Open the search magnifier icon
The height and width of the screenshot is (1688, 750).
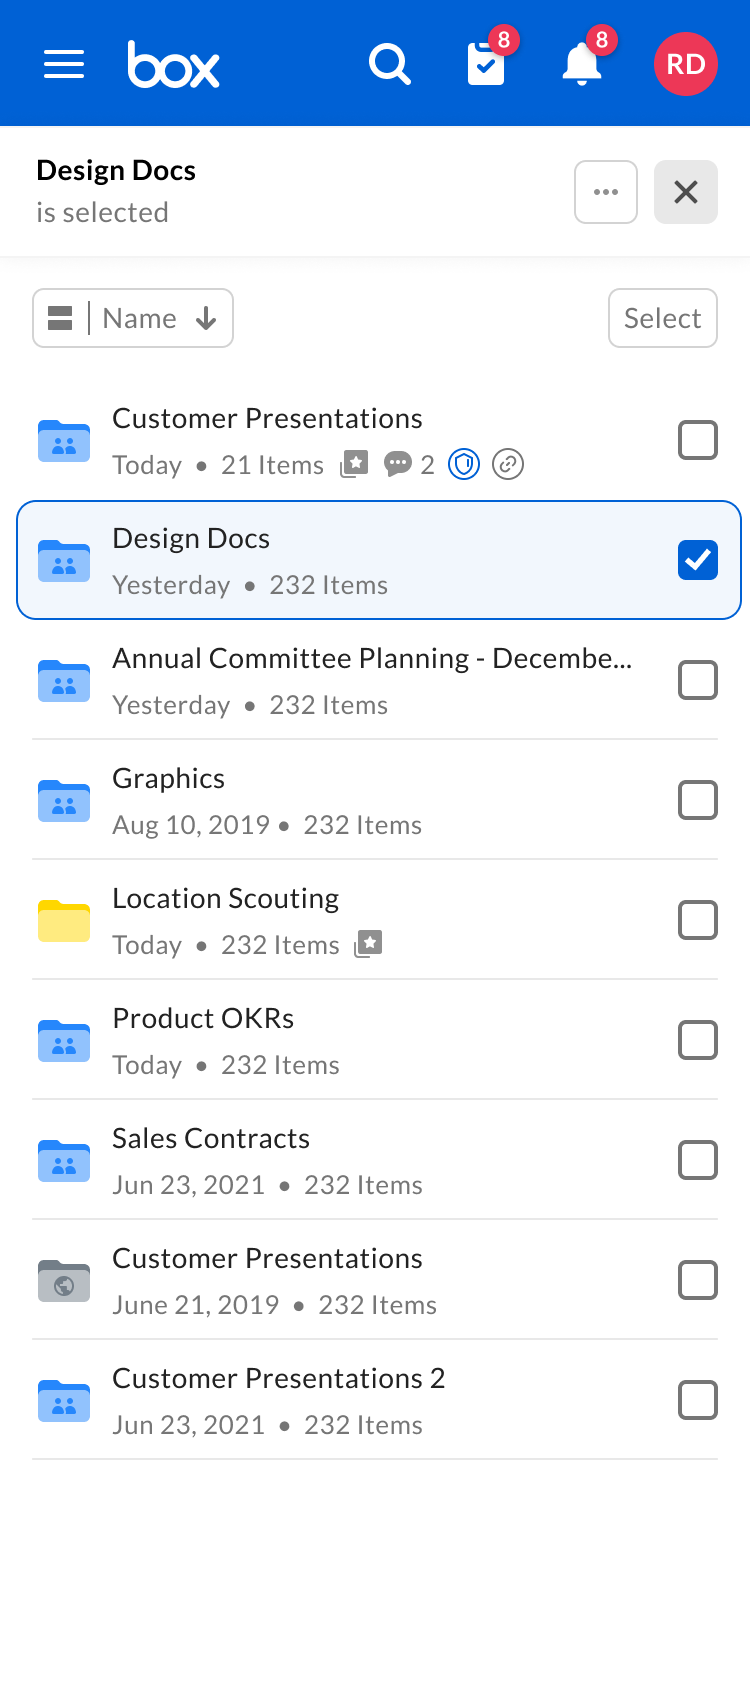(389, 65)
